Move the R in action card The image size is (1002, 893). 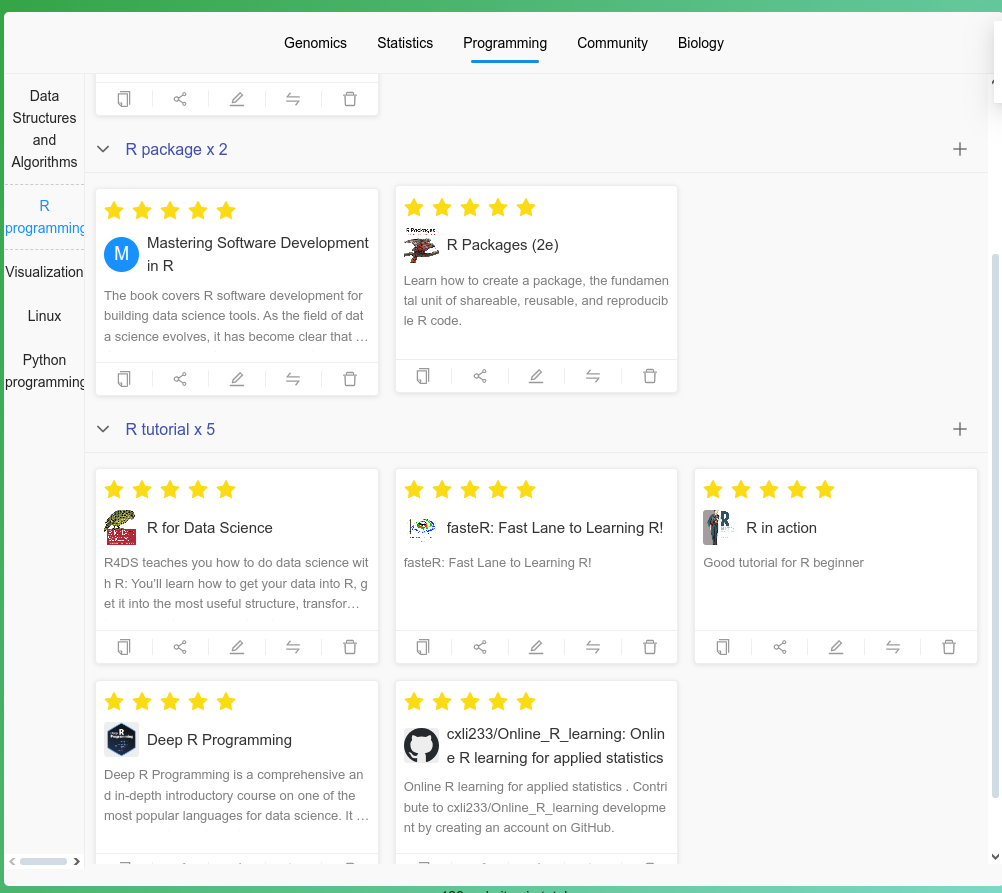click(x=893, y=647)
